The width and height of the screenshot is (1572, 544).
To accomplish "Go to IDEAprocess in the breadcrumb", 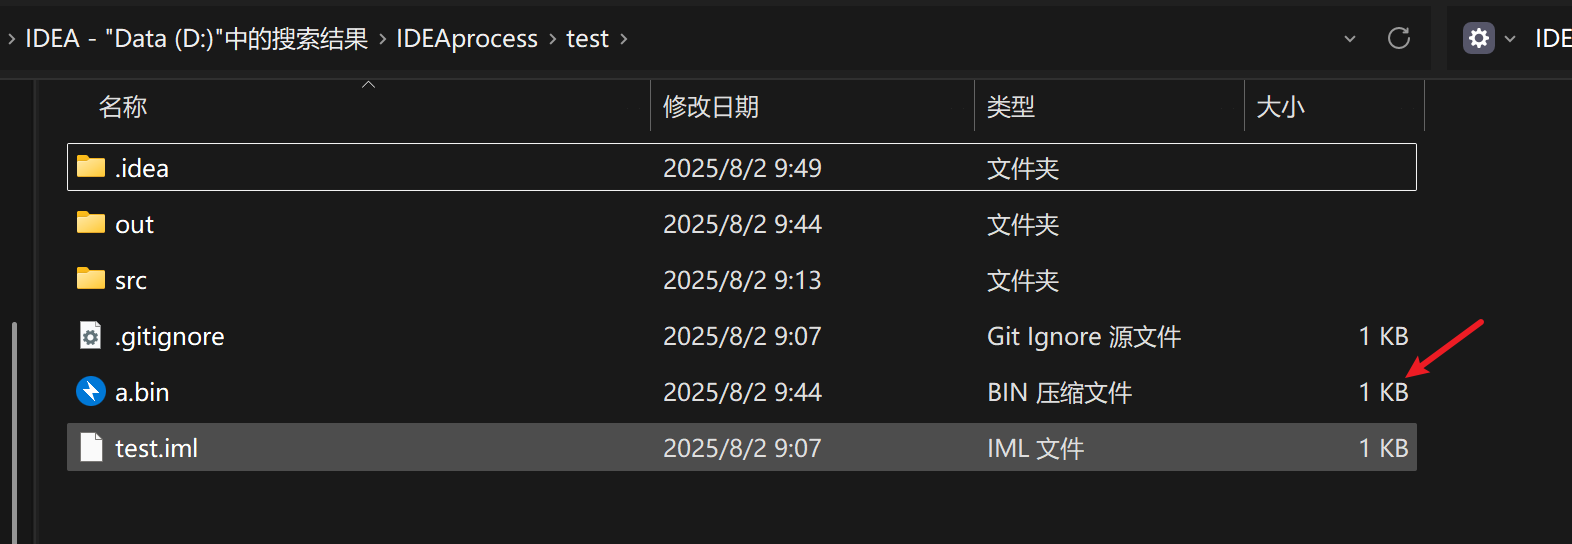I will pyautogui.click(x=467, y=38).
